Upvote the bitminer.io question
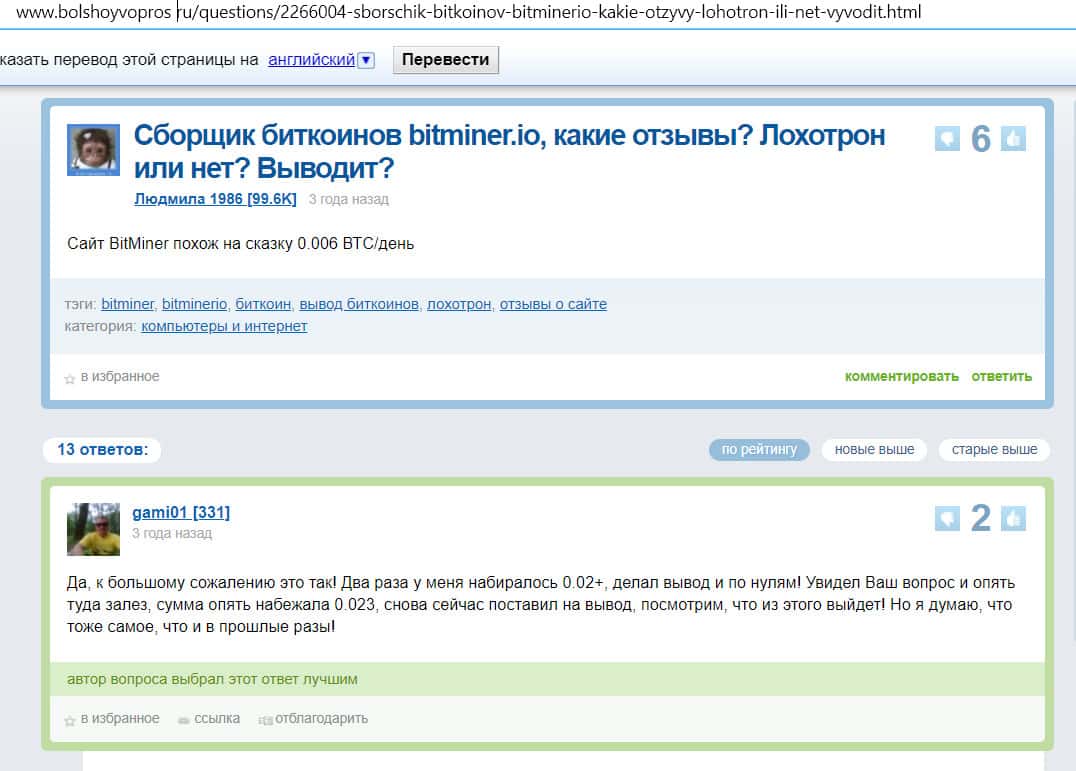This screenshot has width=1076, height=771. click(1013, 139)
